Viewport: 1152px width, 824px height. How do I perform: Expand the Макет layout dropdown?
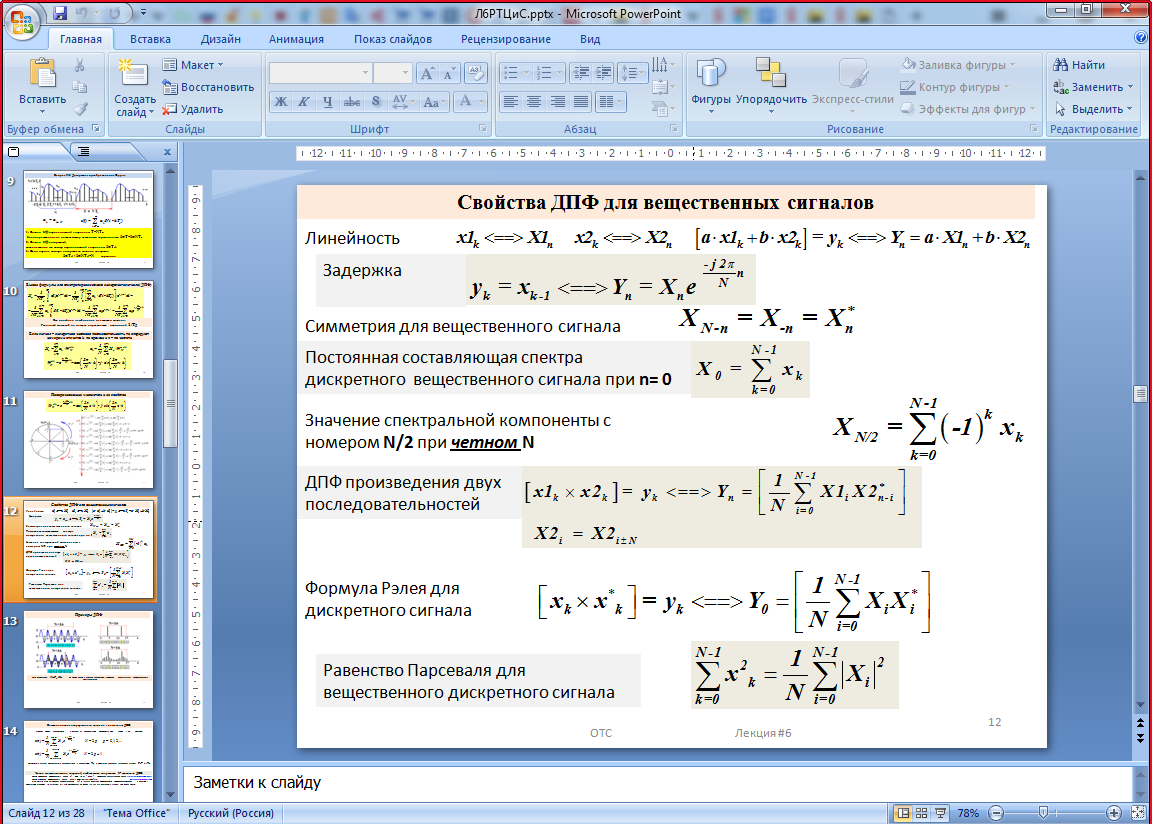pos(219,65)
